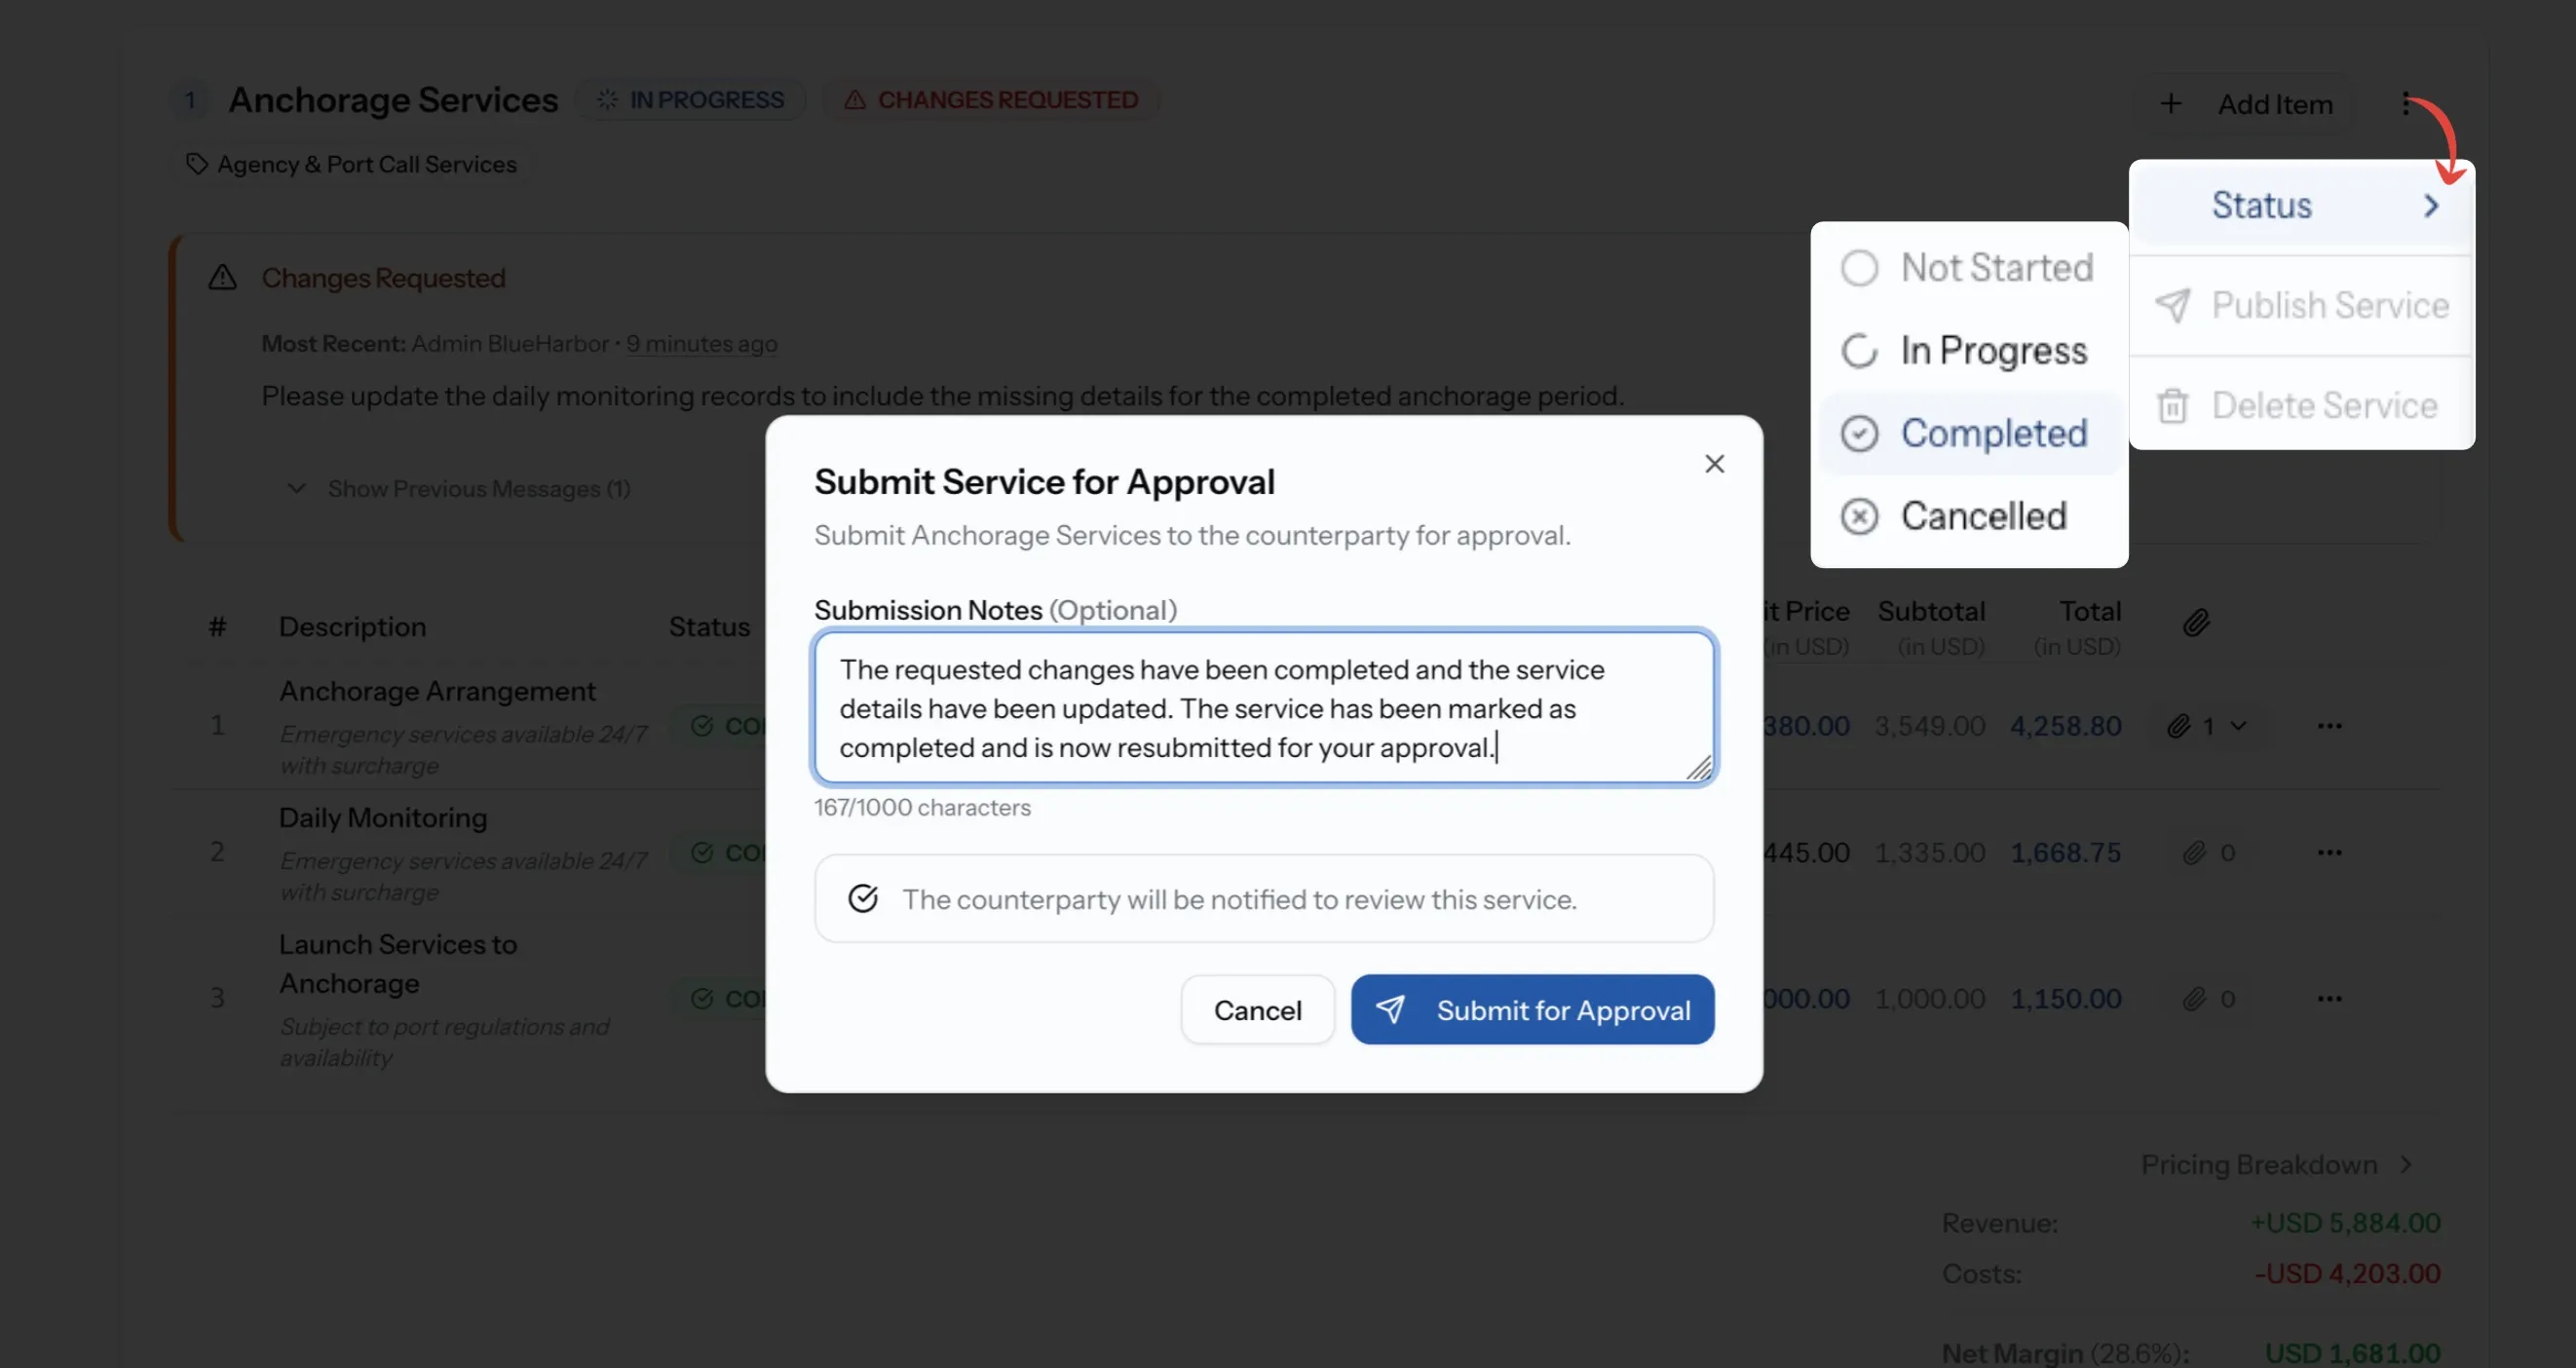The width and height of the screenshot is (2576, 1368).
Task: Click inside the Submission Notes text area
Action: click(1264, 708)
